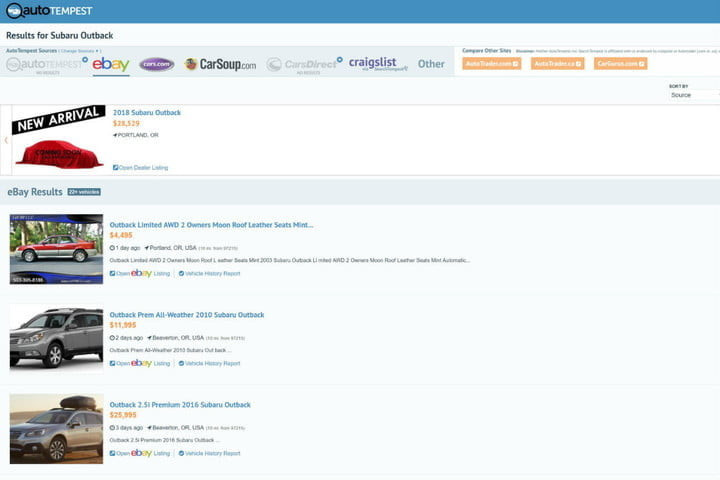Open eBay Listing for Outback Limited AWD

[140, 273]
